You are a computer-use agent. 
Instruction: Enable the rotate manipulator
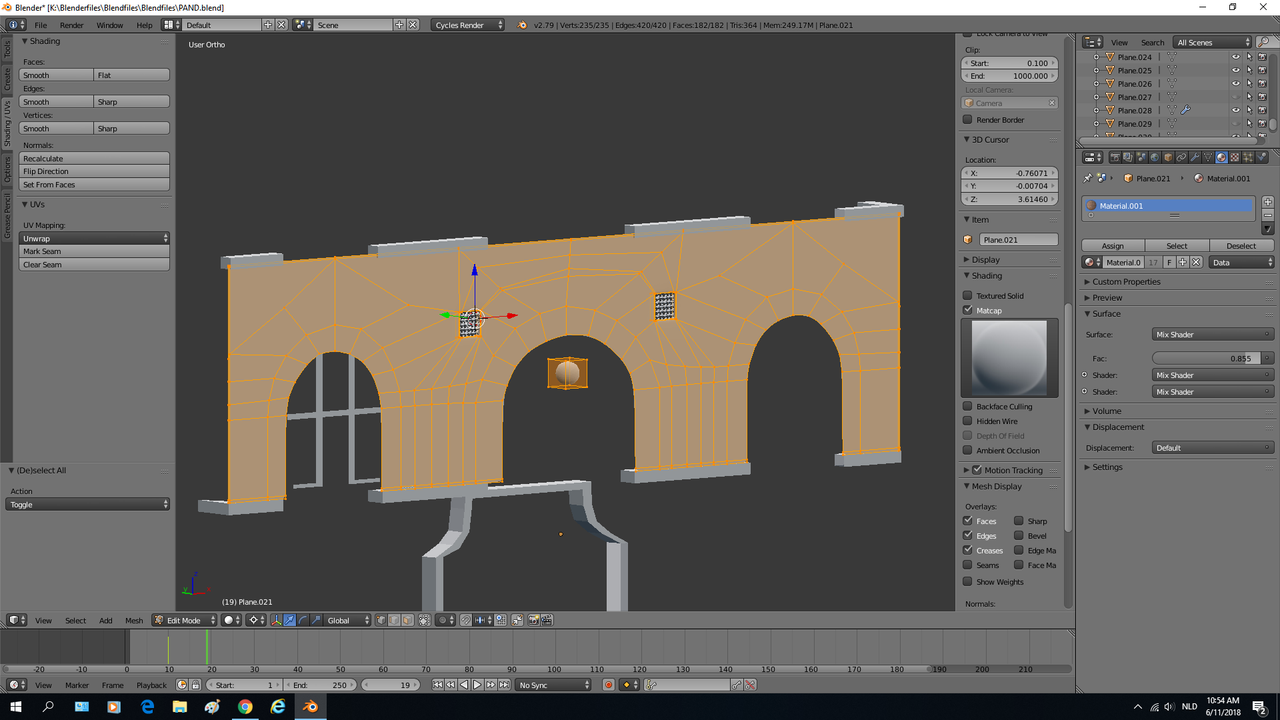click(x=303, y=620)
